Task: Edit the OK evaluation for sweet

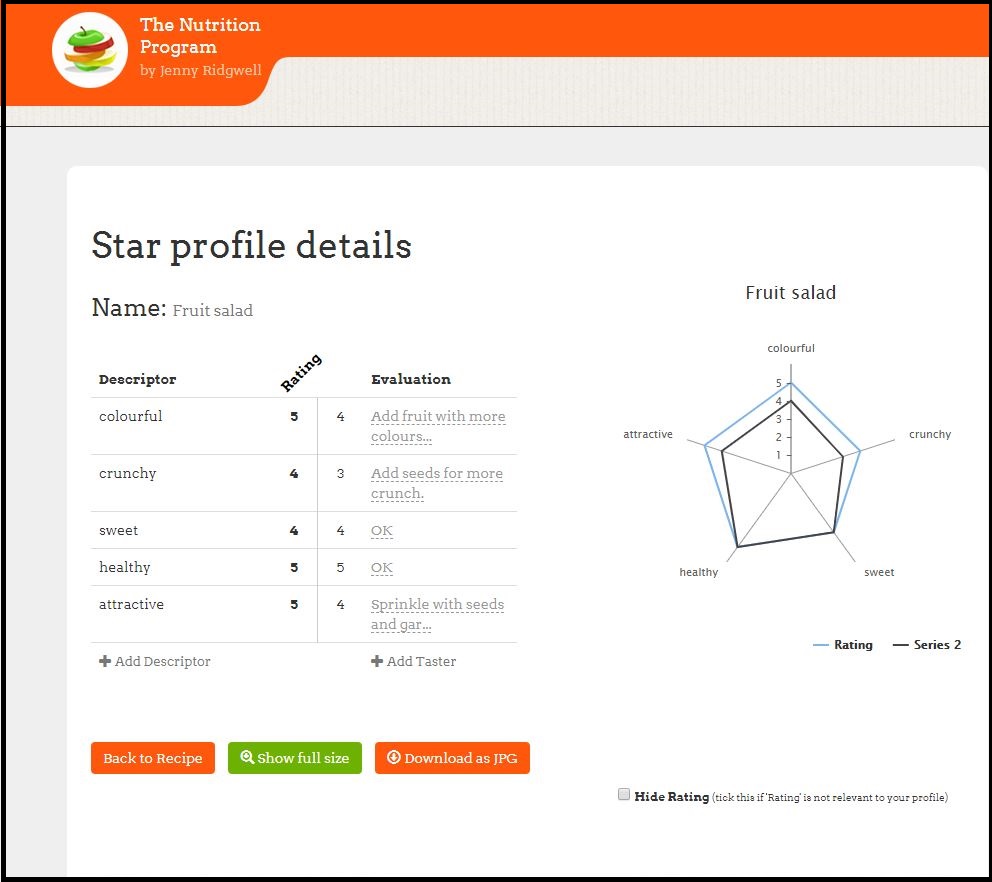Action: click(382, 531)
